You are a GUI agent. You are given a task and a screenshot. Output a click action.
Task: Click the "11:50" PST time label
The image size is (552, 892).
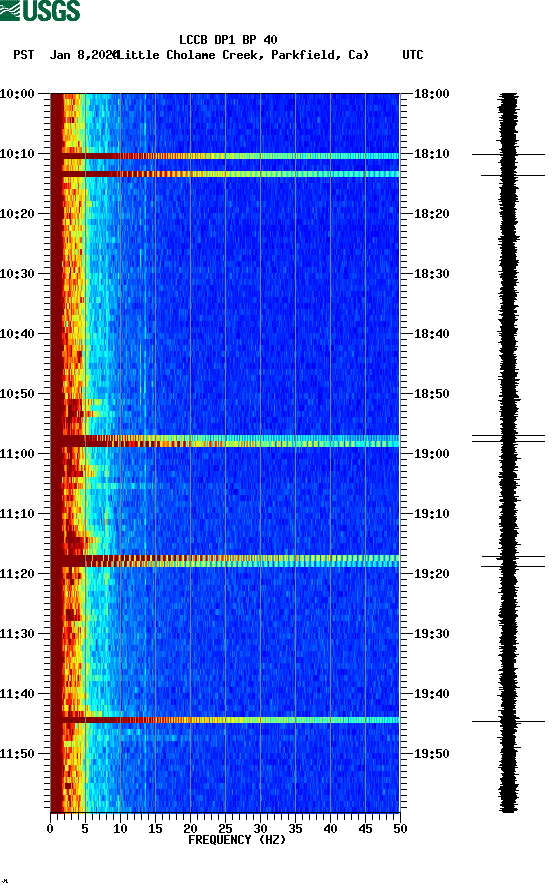point(17,754)
